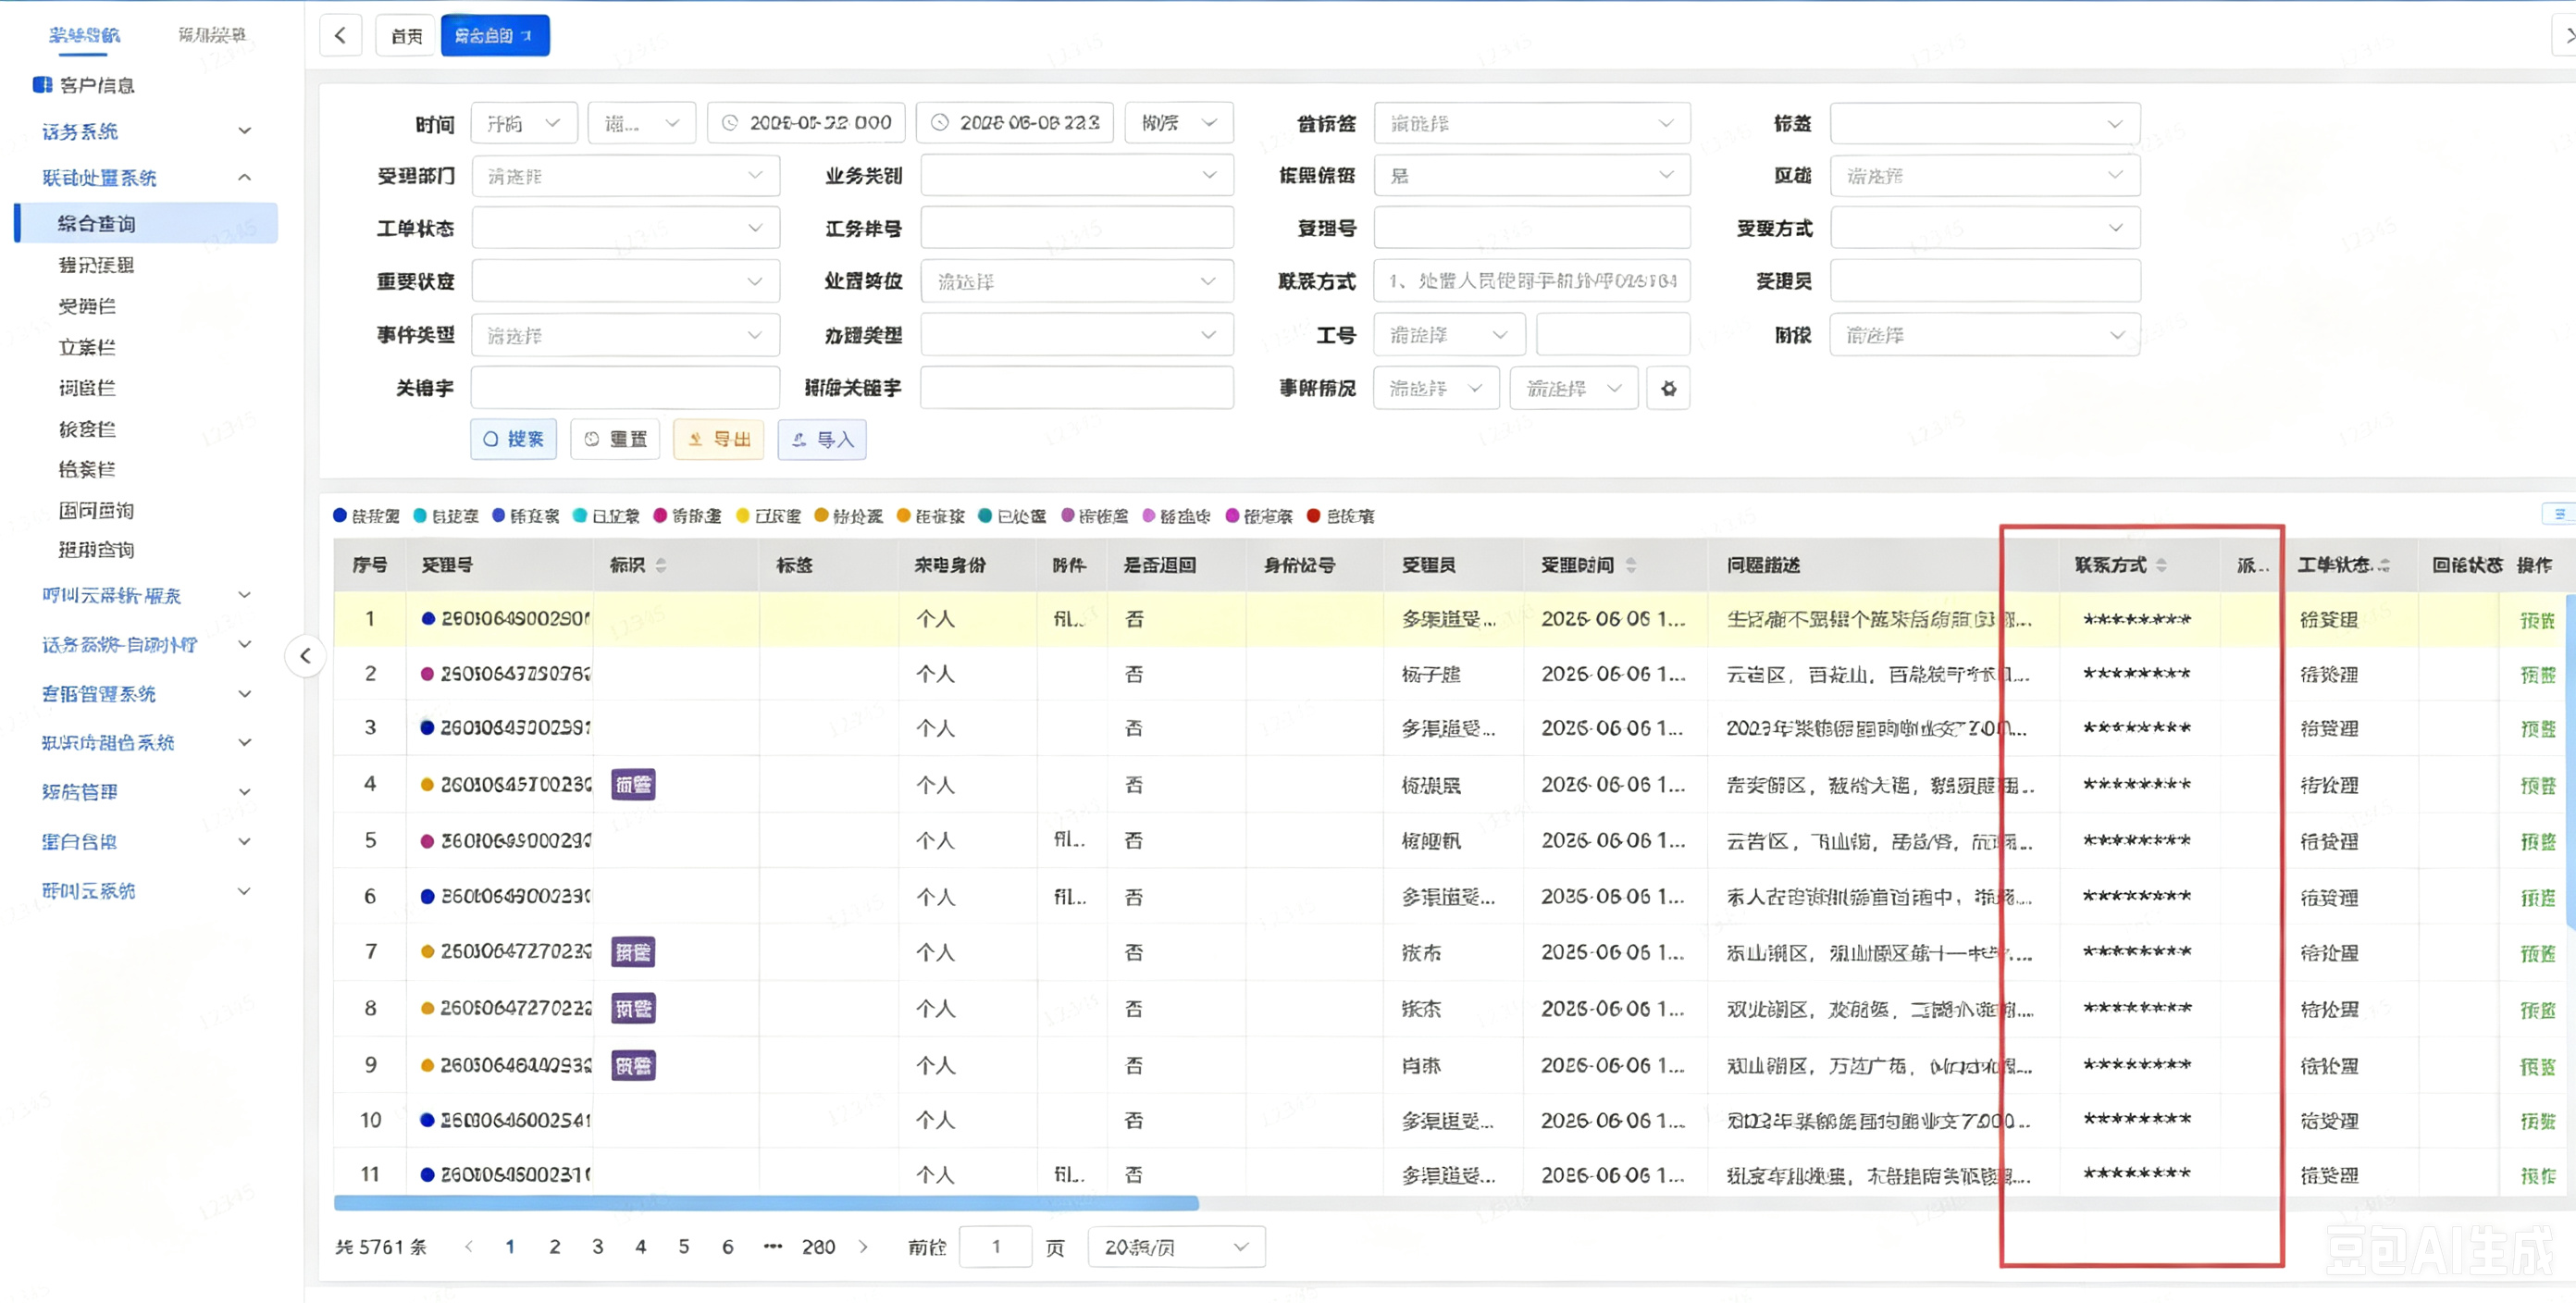Open the 事件类型 dropdown

(625, 335)
